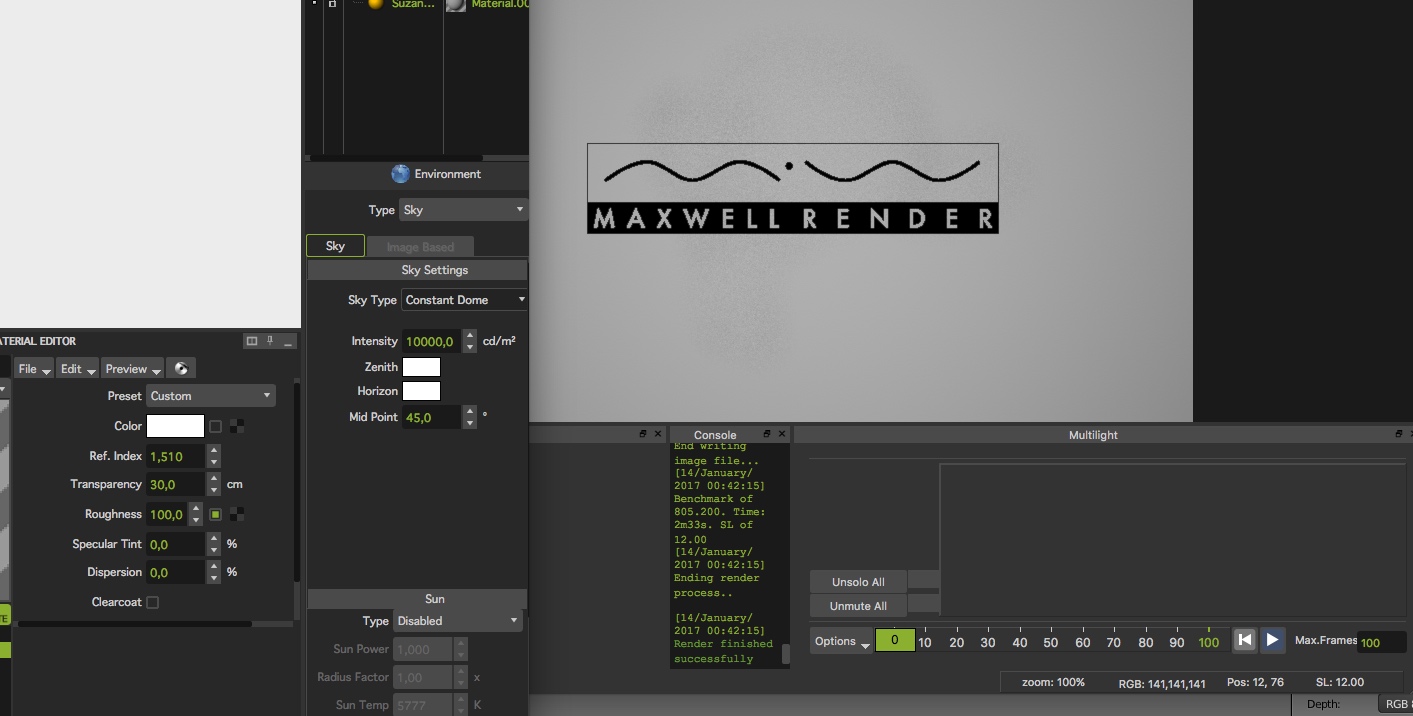Switch to the Image Based tab

tap(420, 247)
